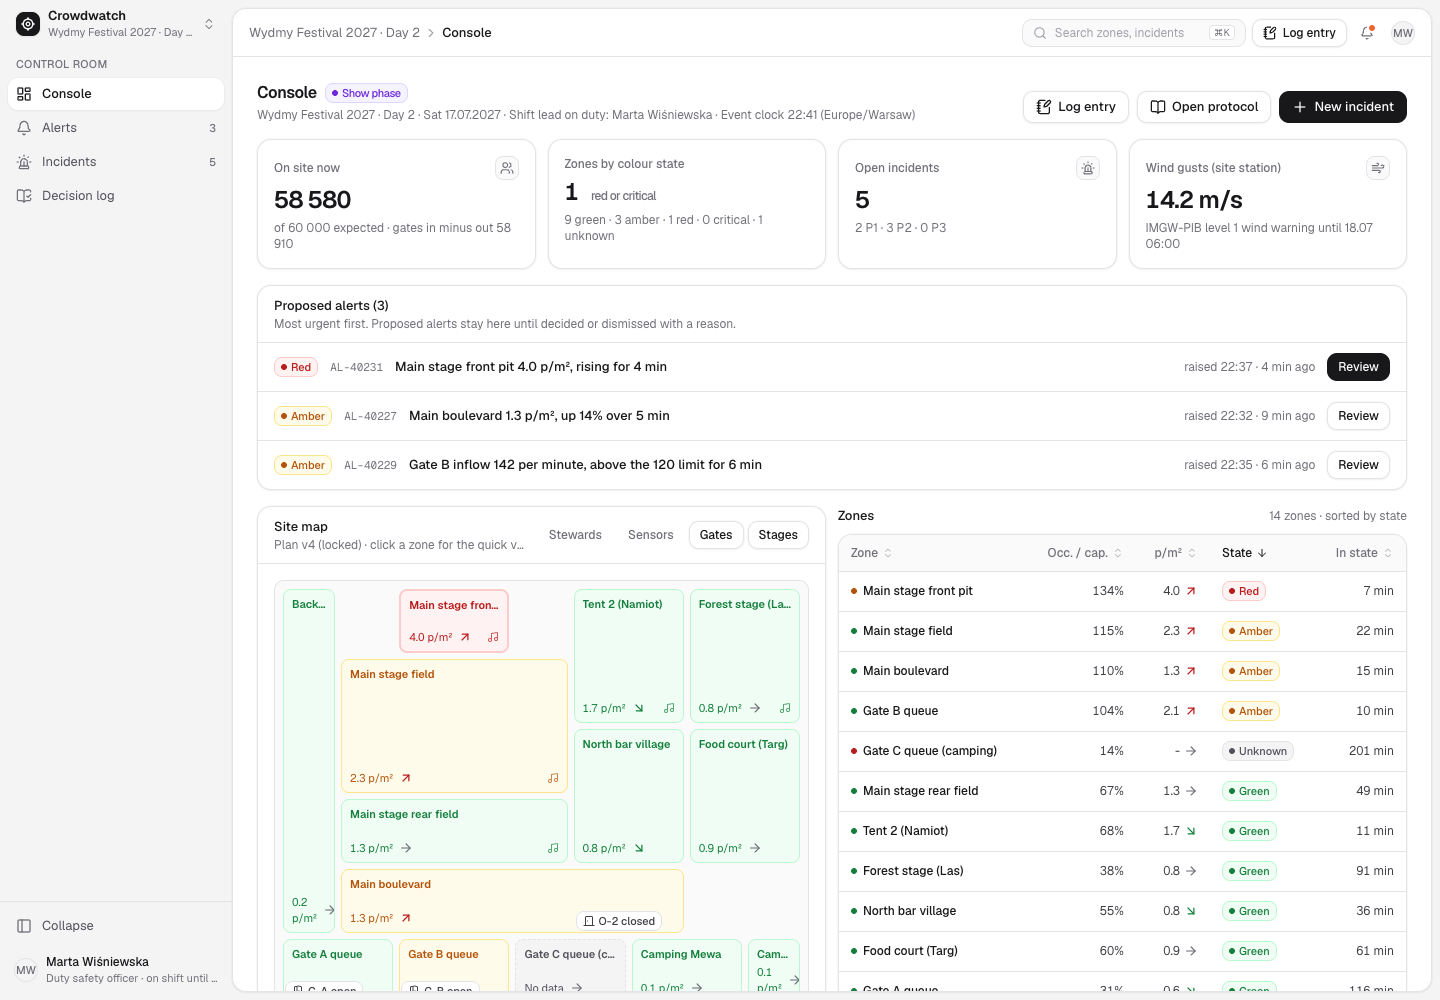Select Console in the sidebar
Screen dimensions: 1440x1000
[116, 94]
